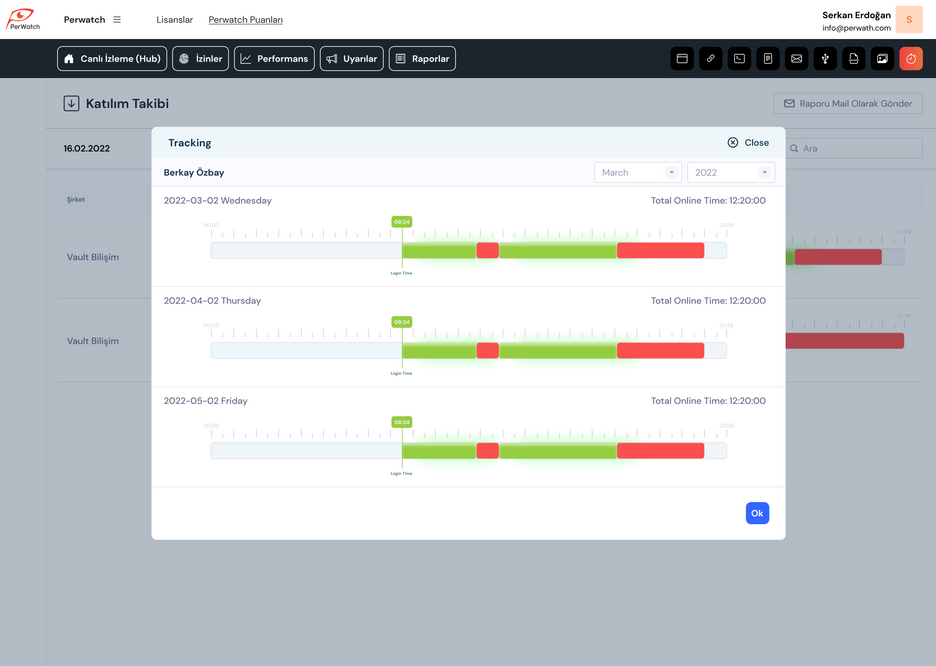Open the Canlı İzleme (Hub) tab
Viewport: 936px width, 666px height.
[x=112, y=58]
